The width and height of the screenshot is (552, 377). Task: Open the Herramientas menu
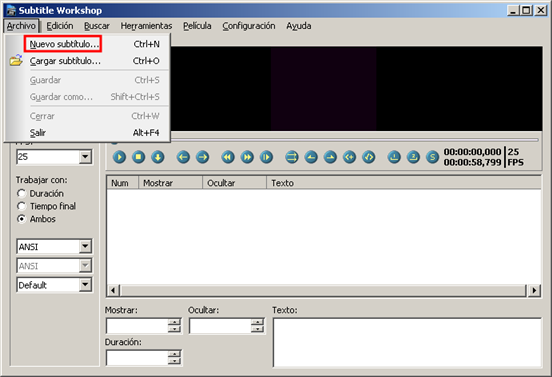[x=146, y=26]
